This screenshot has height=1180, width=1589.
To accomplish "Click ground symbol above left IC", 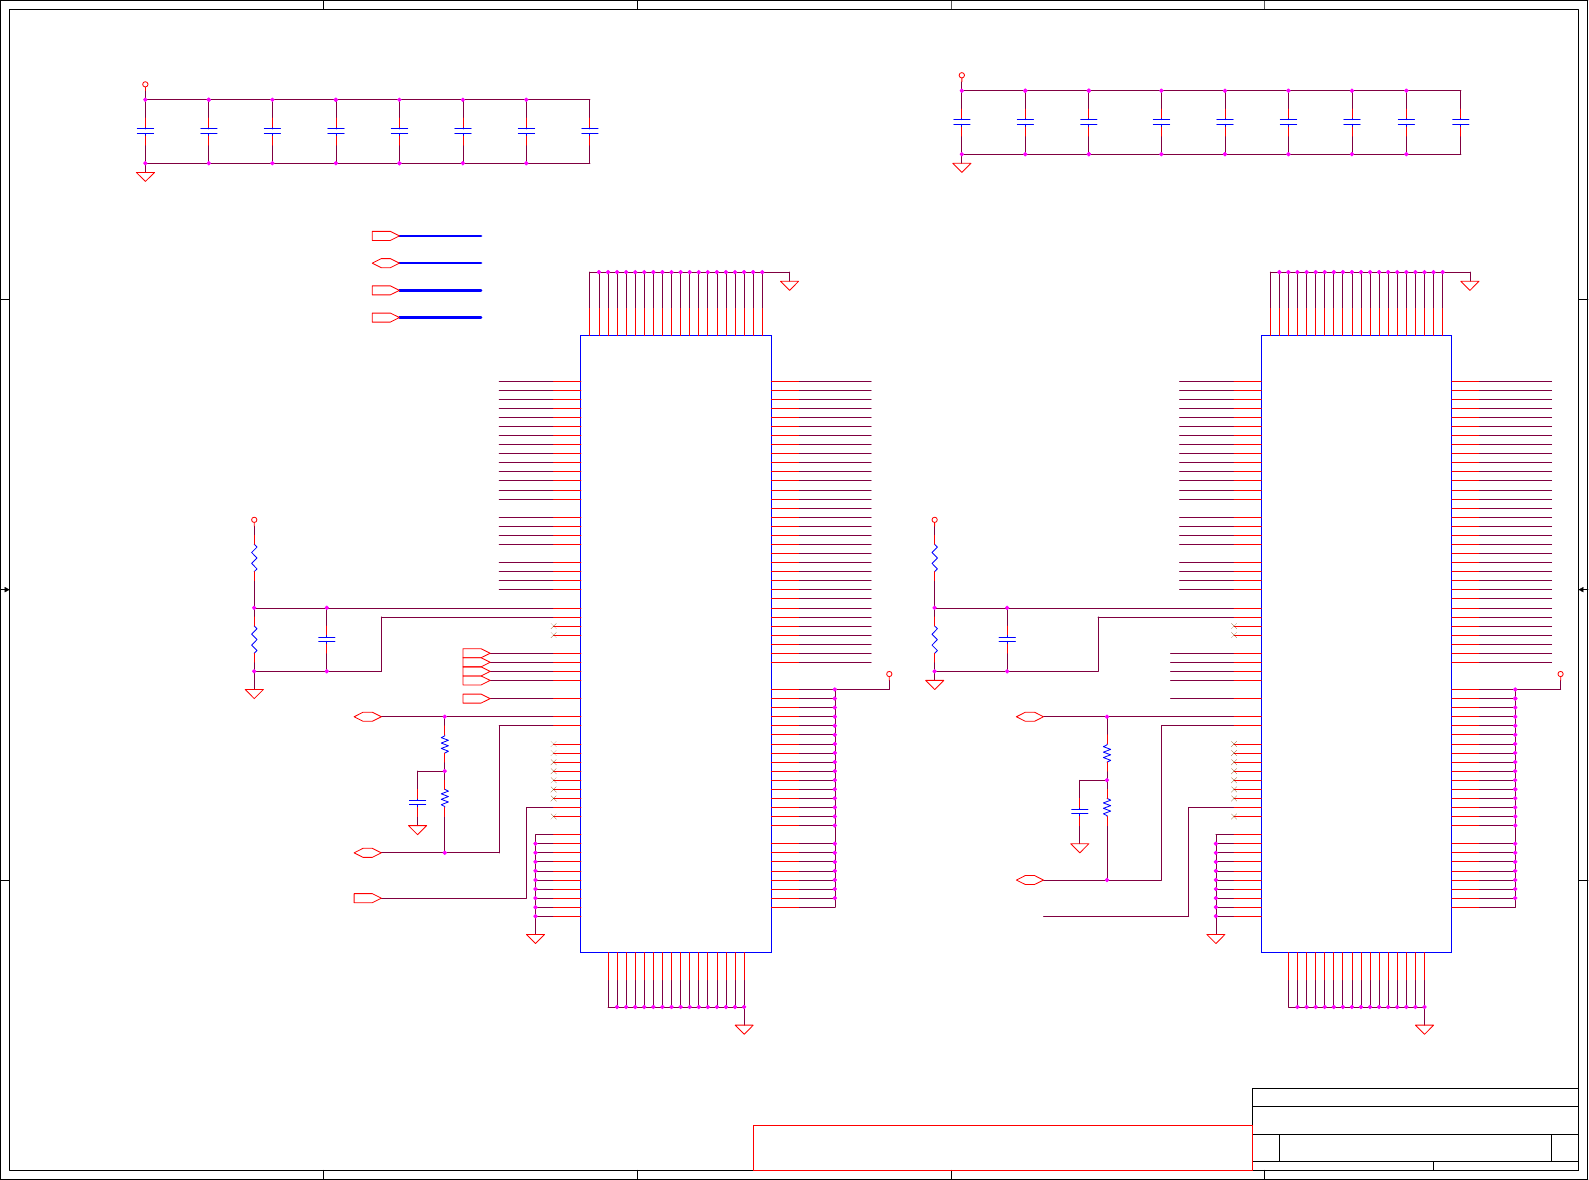I will pos(790,286).
